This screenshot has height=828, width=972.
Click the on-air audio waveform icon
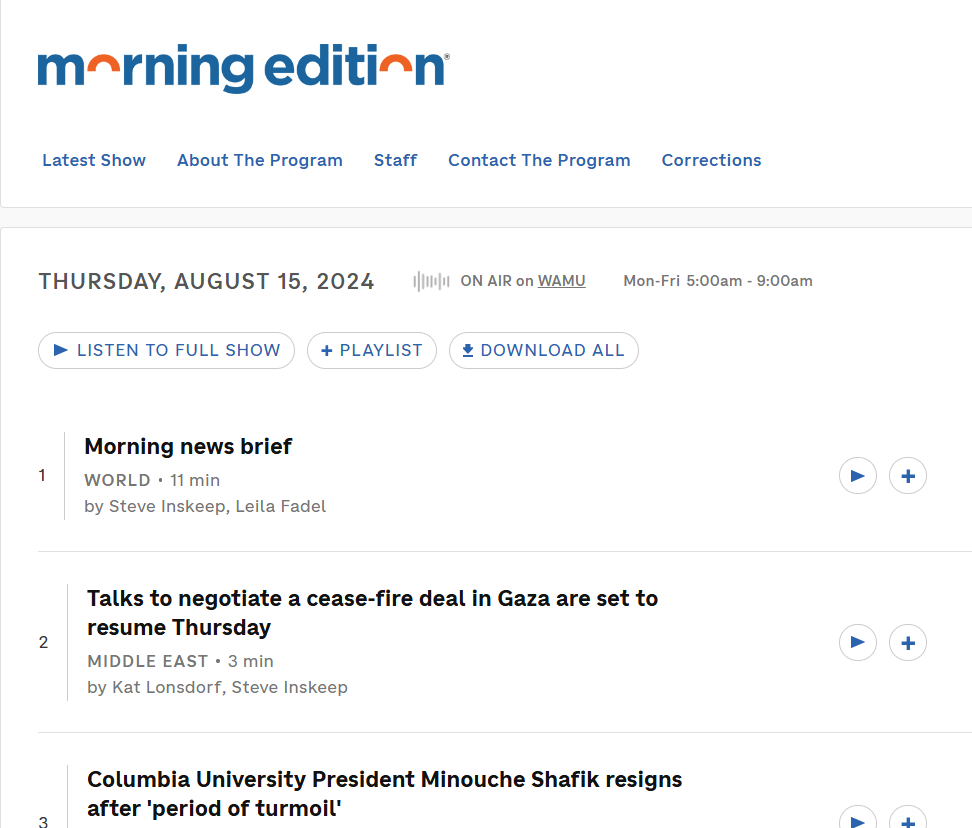[431, 281]
